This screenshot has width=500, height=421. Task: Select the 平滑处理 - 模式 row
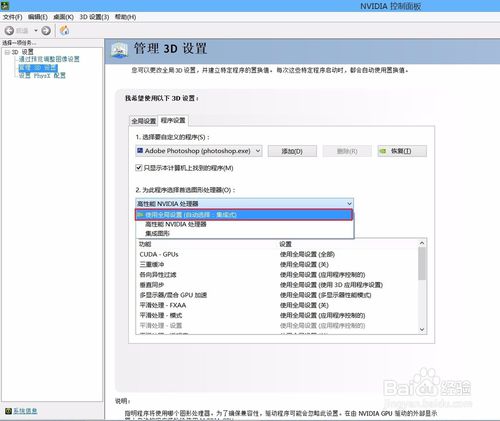tap(277, 316)
